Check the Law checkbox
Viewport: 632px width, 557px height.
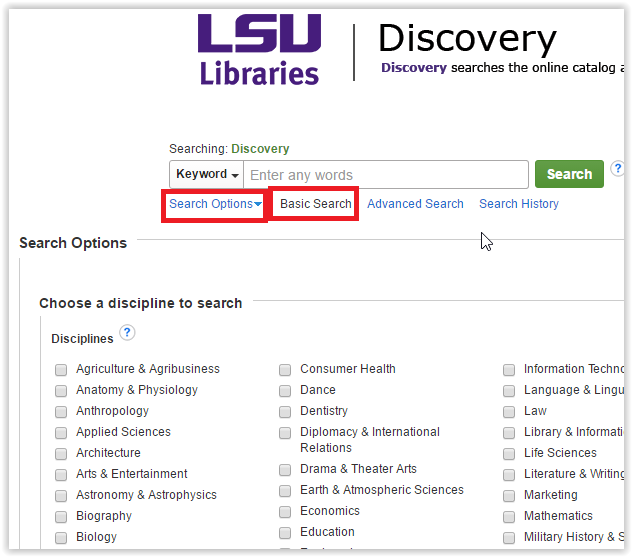point(509,412)
